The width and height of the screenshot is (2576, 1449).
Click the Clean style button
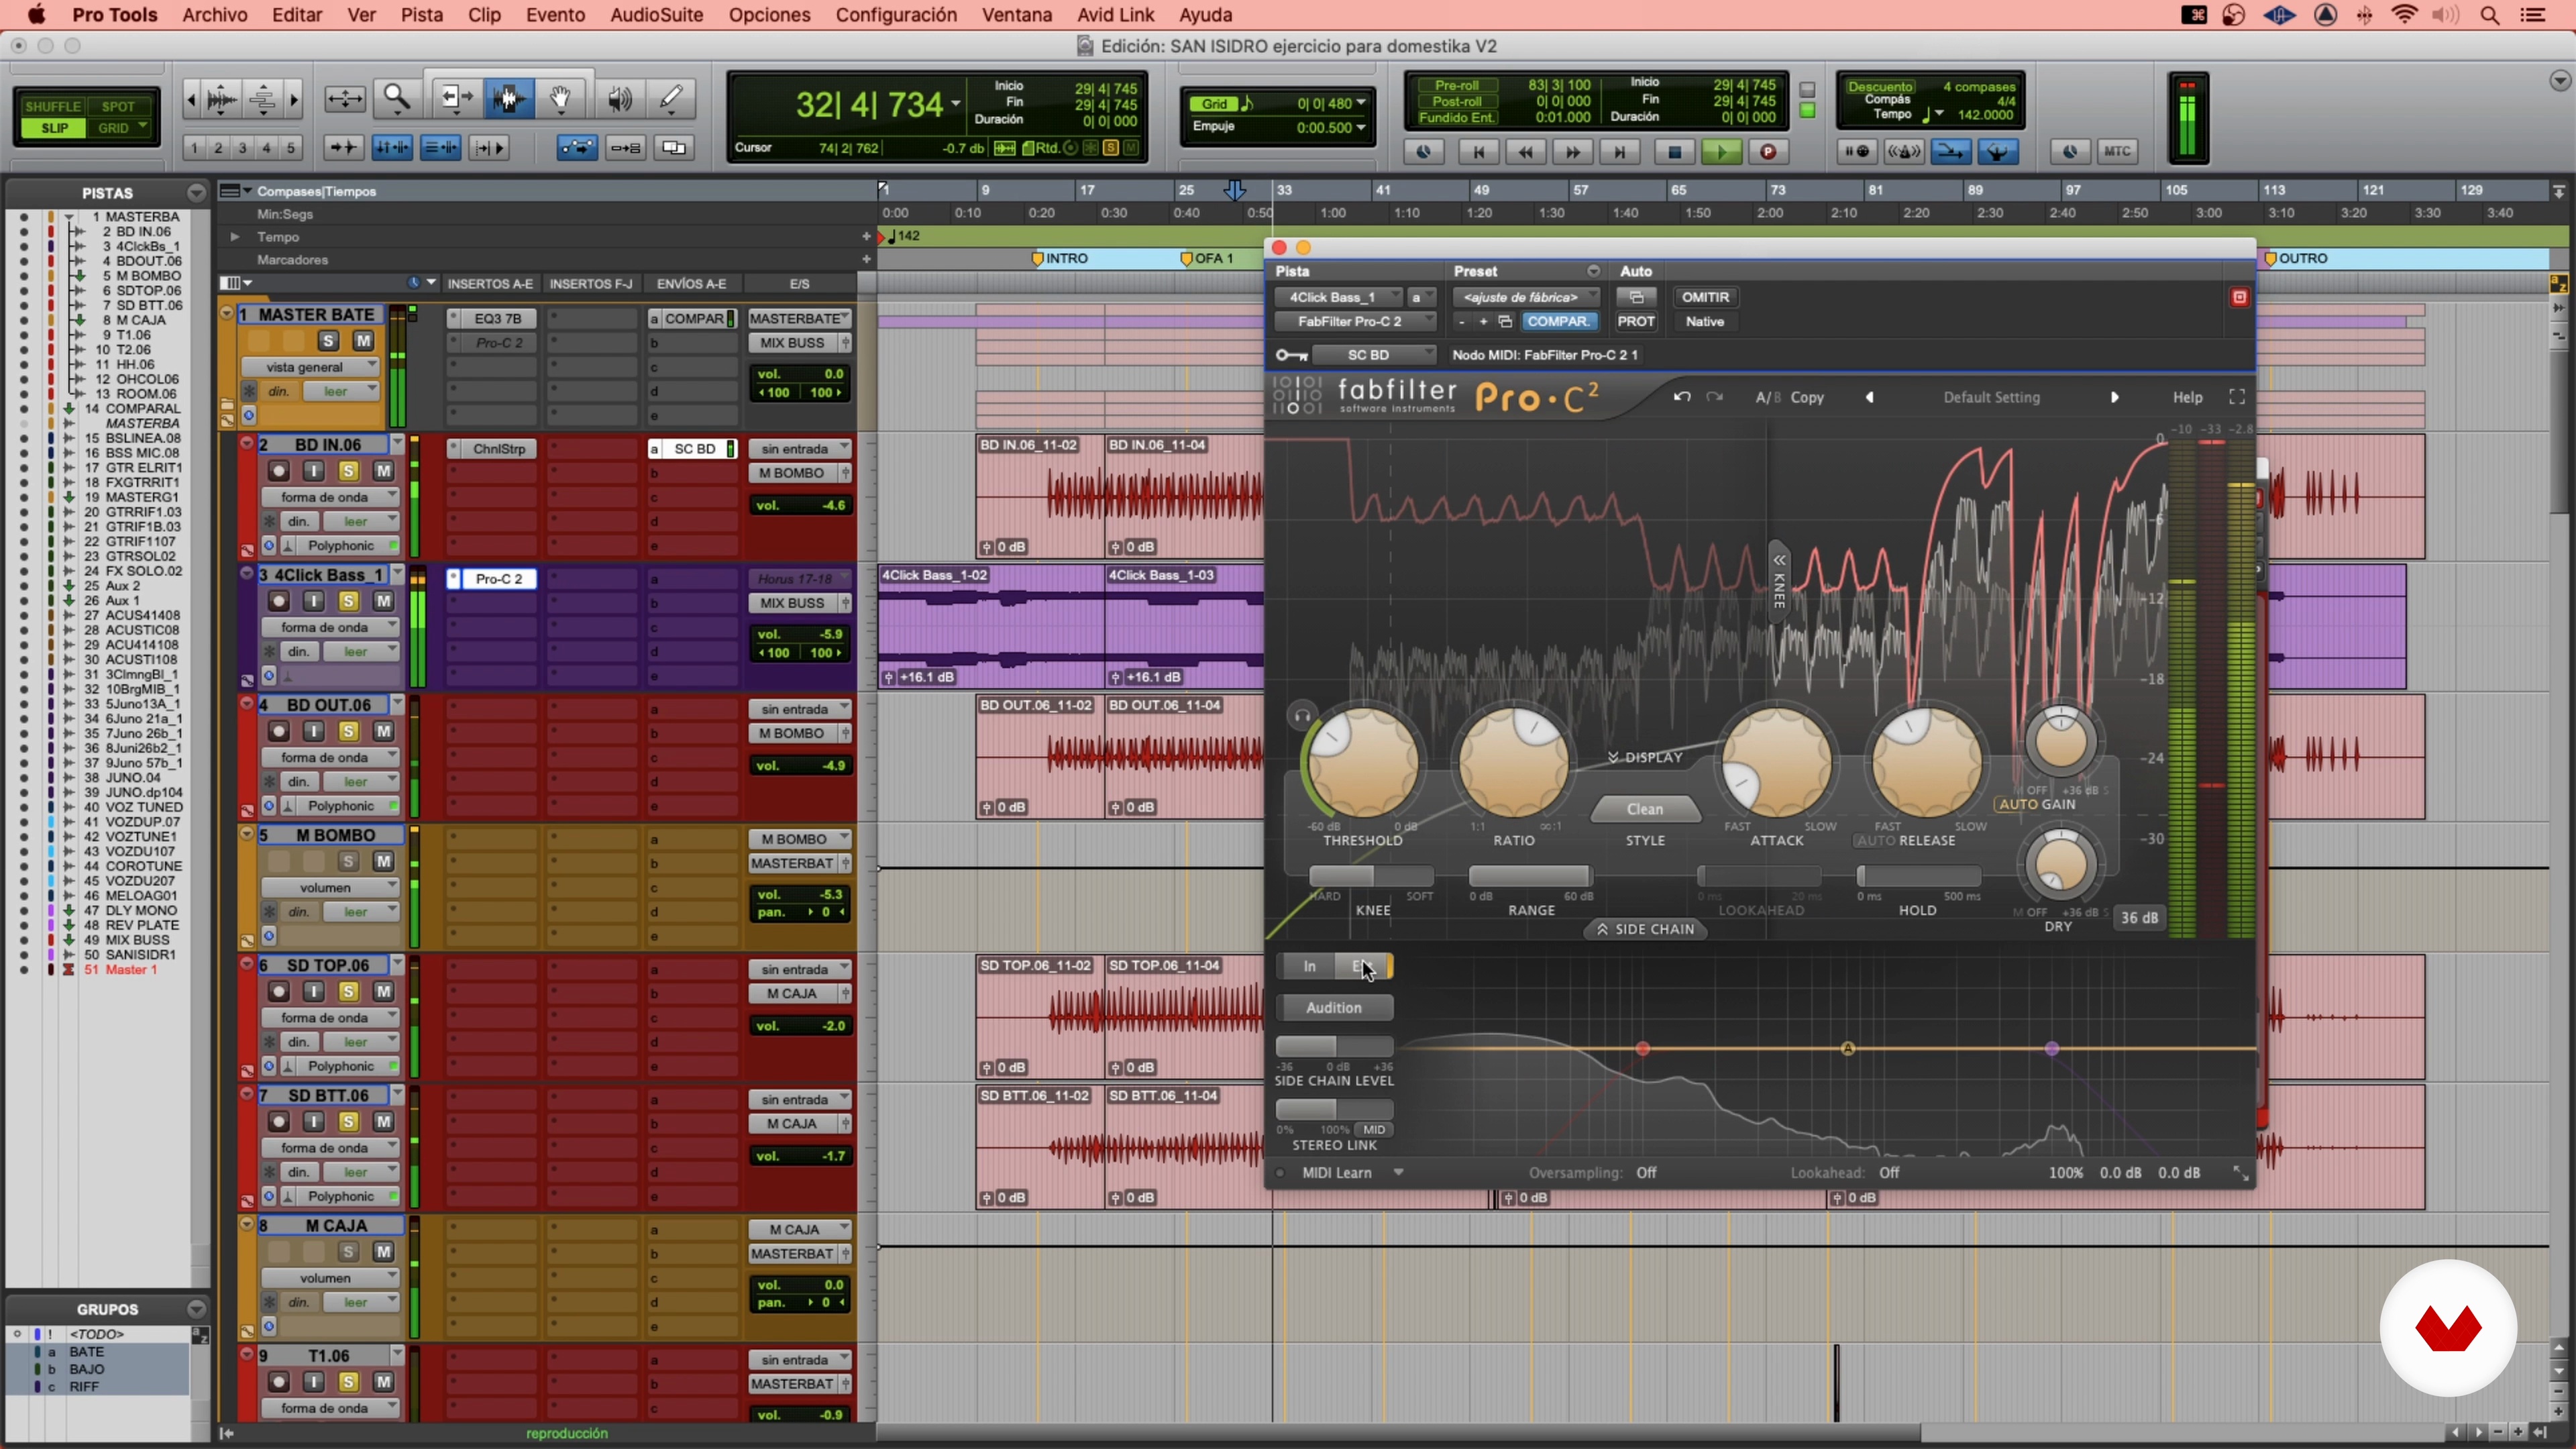(1644, 809)
